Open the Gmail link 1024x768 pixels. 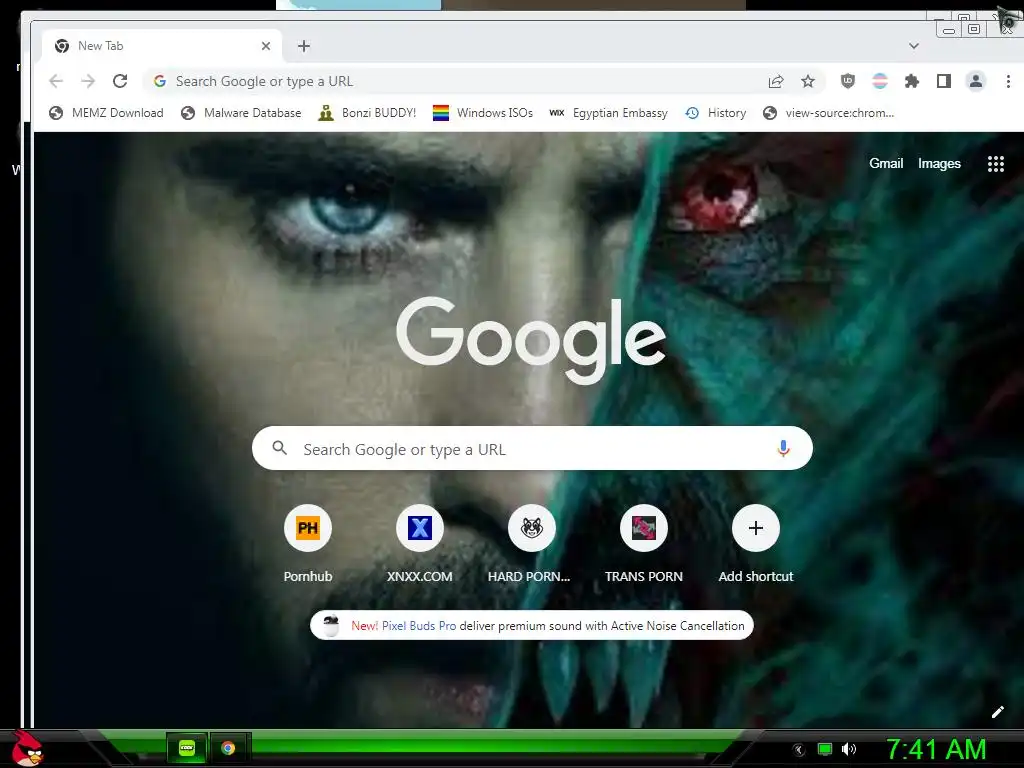click(886, 163)
